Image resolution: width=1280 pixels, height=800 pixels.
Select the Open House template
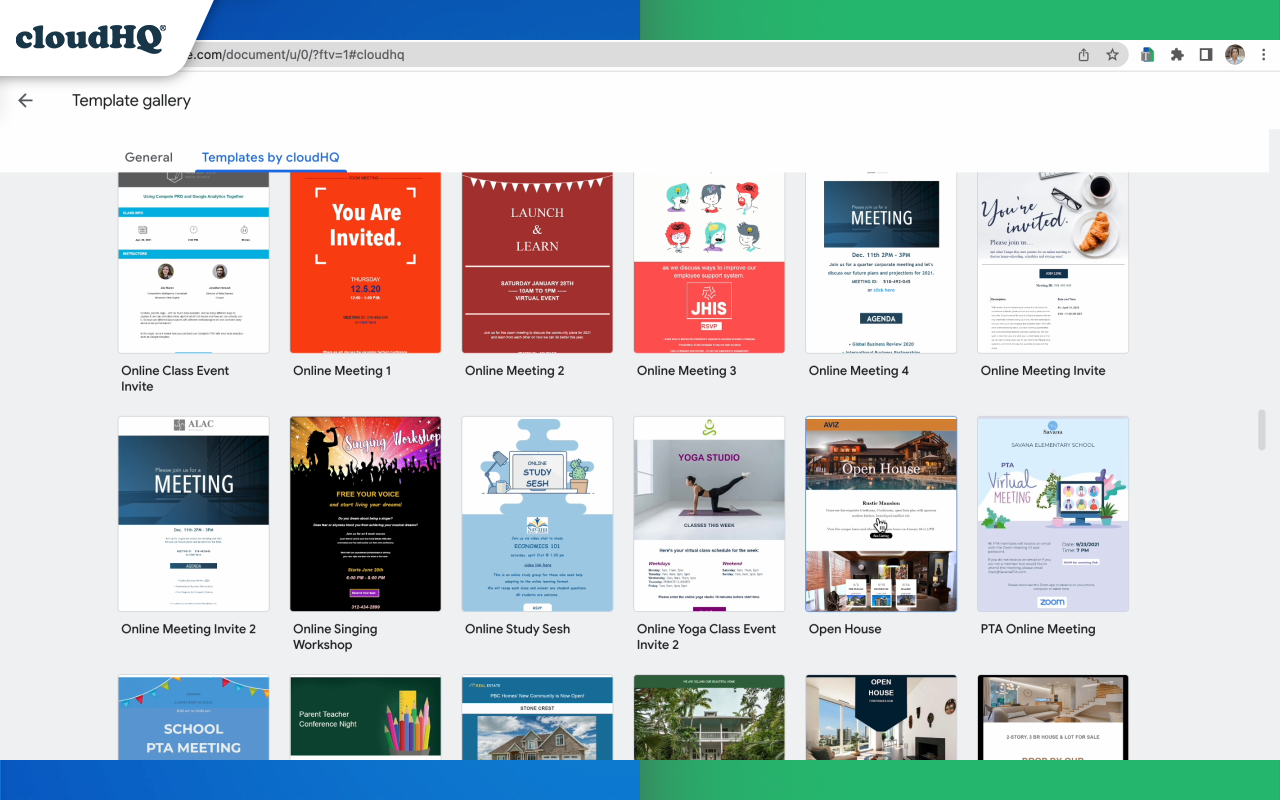(881, 513)
